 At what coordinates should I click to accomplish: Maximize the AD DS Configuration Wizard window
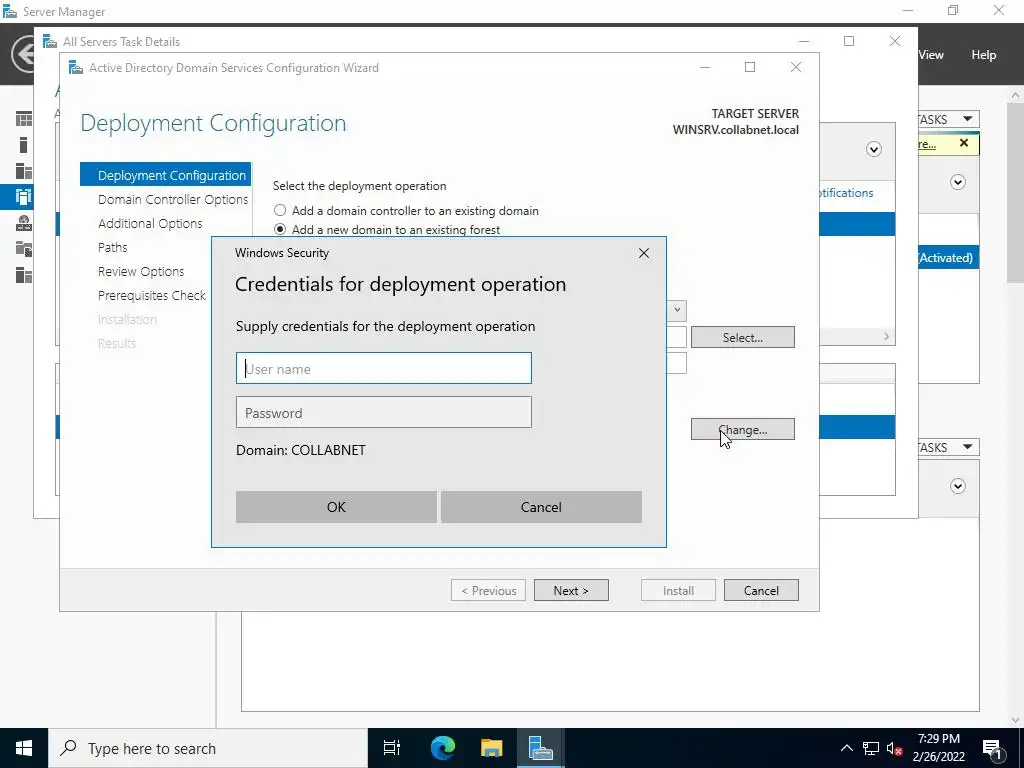750,67
